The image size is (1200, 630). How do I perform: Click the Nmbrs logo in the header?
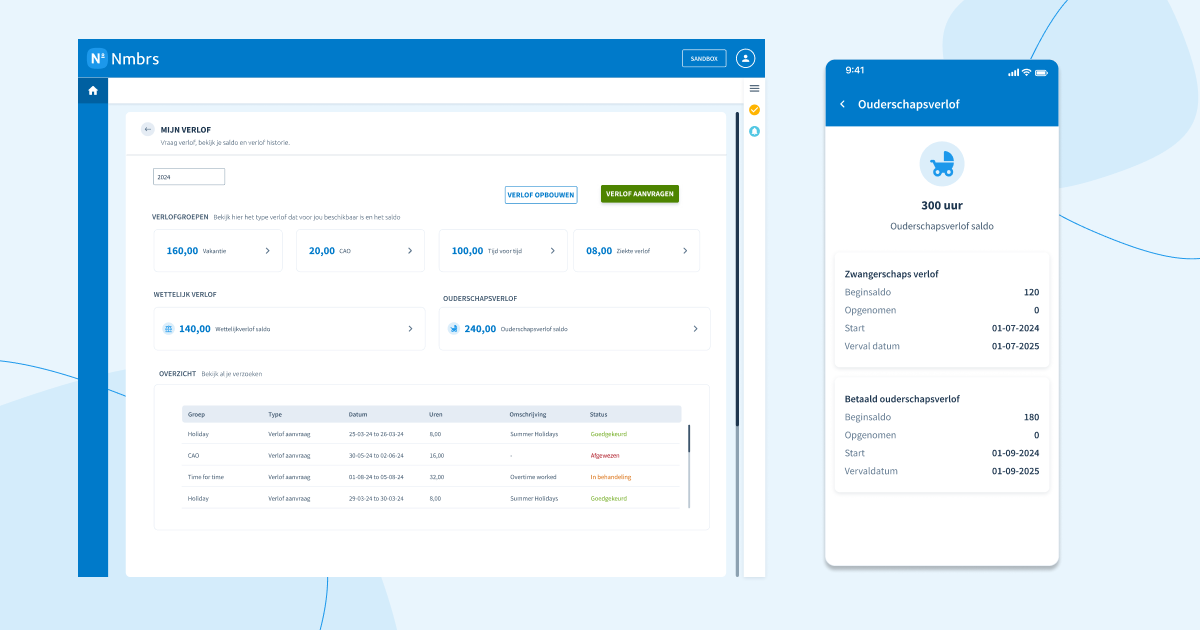[x=123, y=58]
